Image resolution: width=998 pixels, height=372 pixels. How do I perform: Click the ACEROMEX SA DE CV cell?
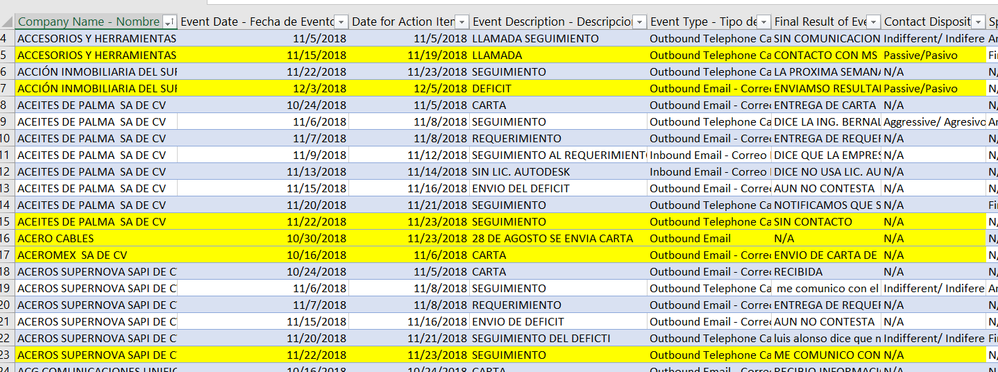click(x=95, y=255)
